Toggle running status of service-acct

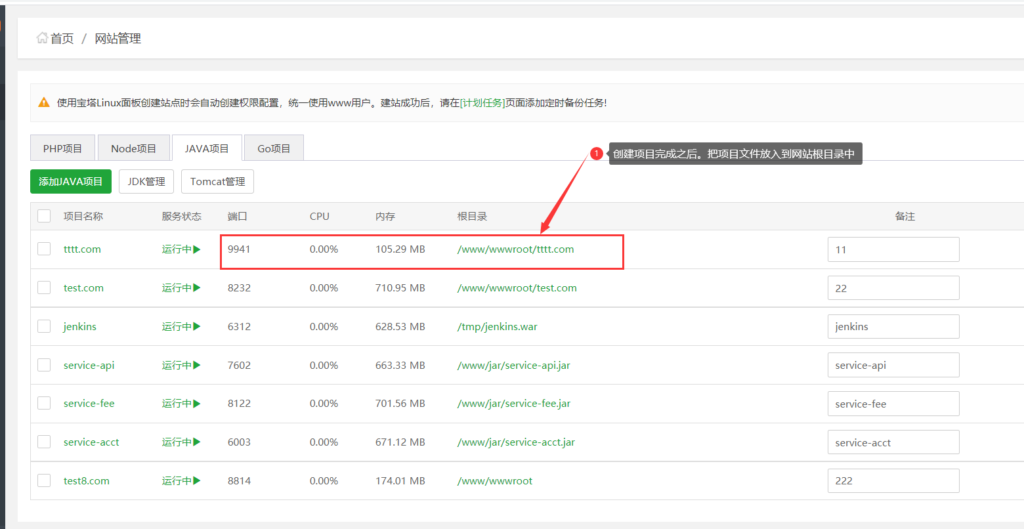coord(181,442)
